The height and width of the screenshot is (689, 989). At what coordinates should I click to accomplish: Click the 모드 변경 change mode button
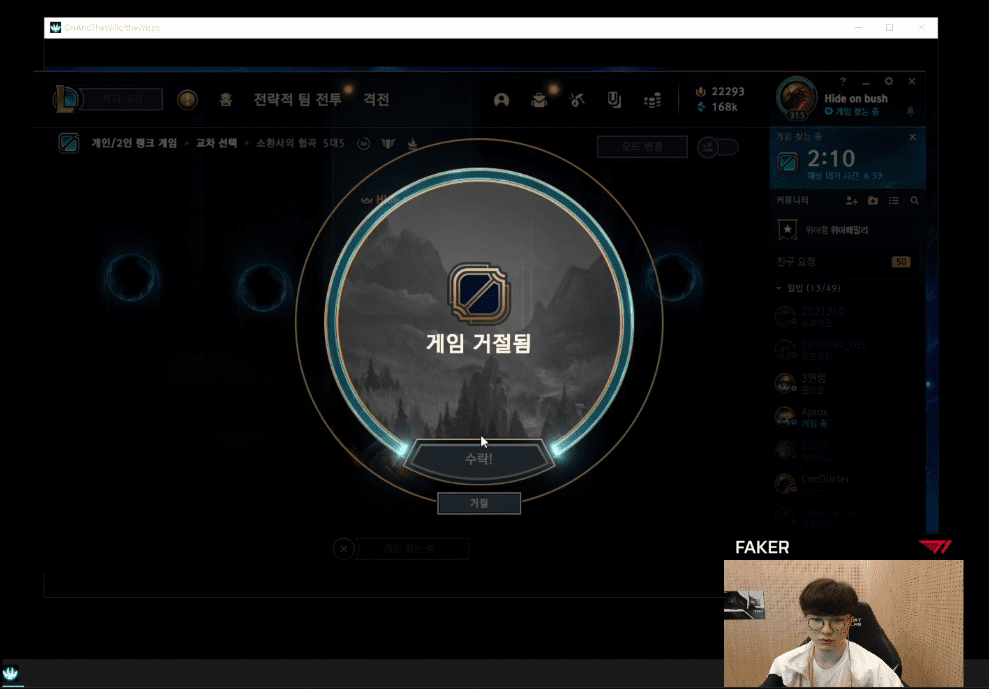coord(642,146)
